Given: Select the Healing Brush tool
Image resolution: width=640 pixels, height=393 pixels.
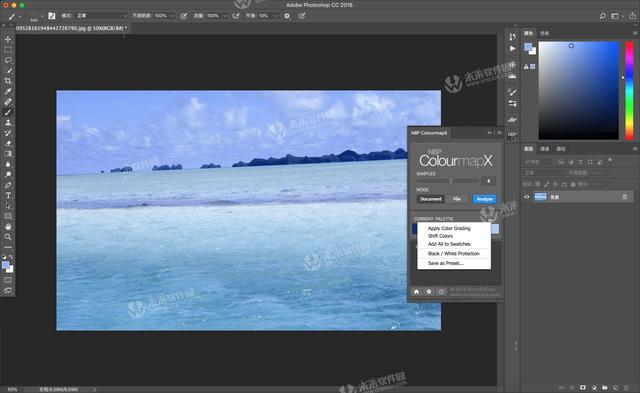Looking at the screenshot, I should pos(8,102).
